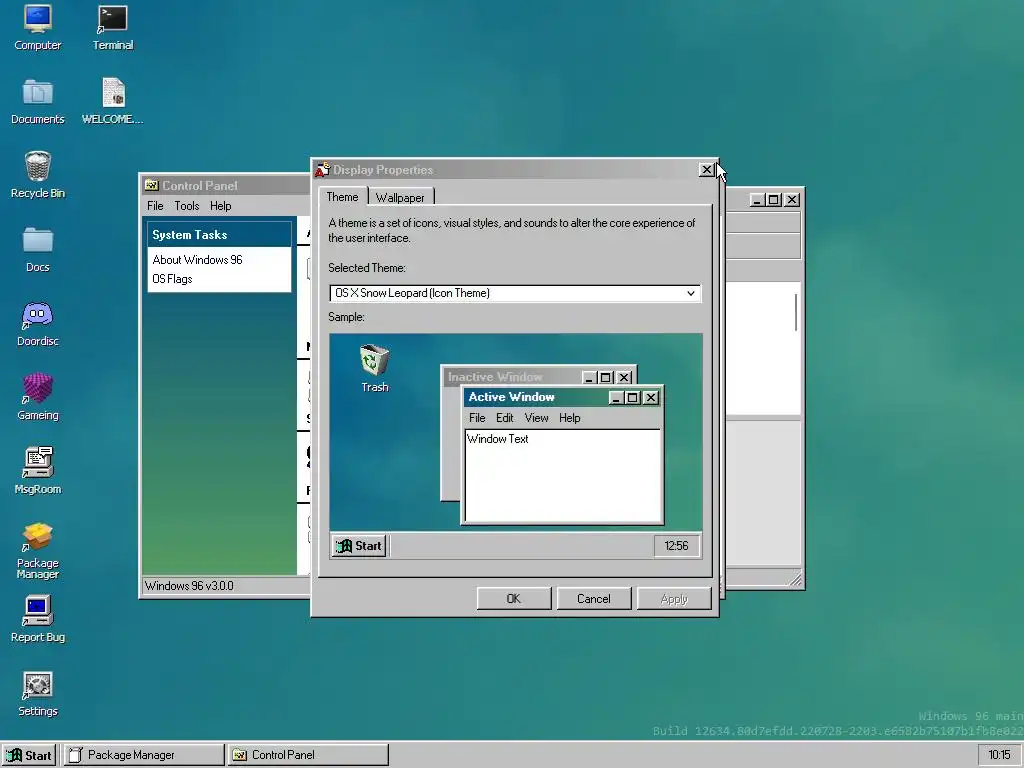This screenshot has width=1024, height=768.
Task: Click OK in Display Properties
Action: pos(514,598)
